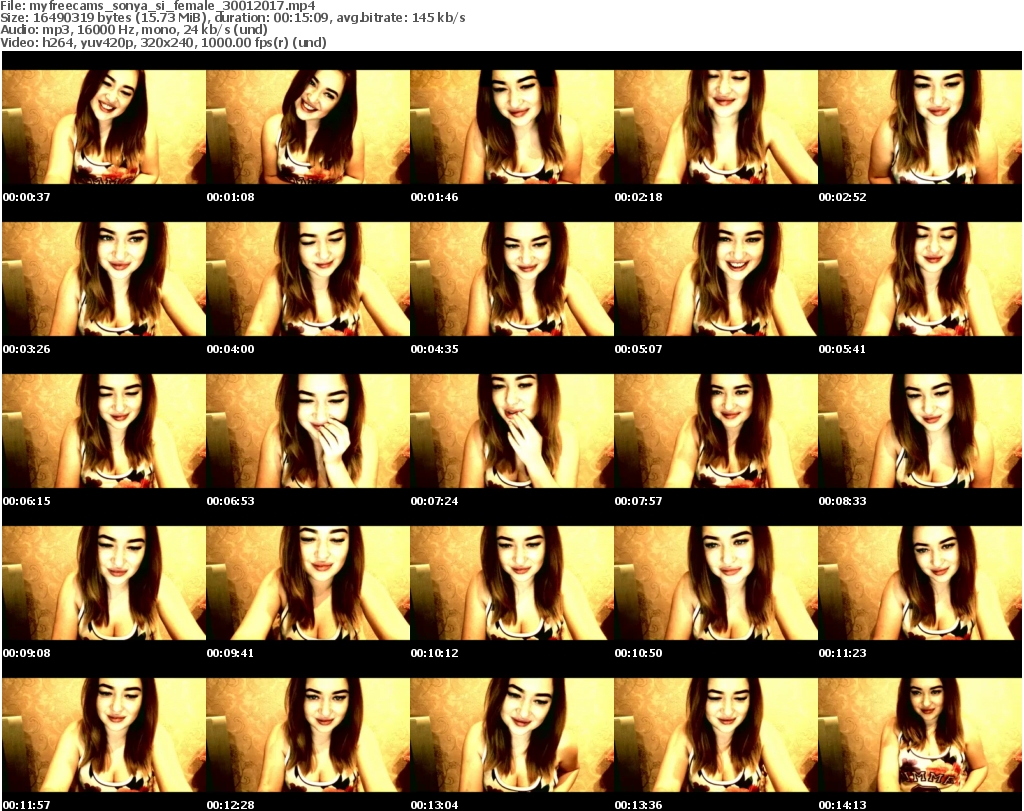Select the thumbnail frame at 00:01:46
The image size is (1024, 811).
click(x=512, y=127)
